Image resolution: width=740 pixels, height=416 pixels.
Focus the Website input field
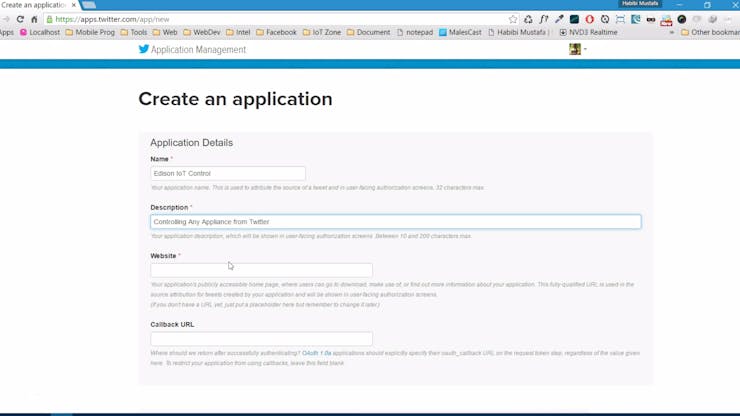(x=261, y=270)
